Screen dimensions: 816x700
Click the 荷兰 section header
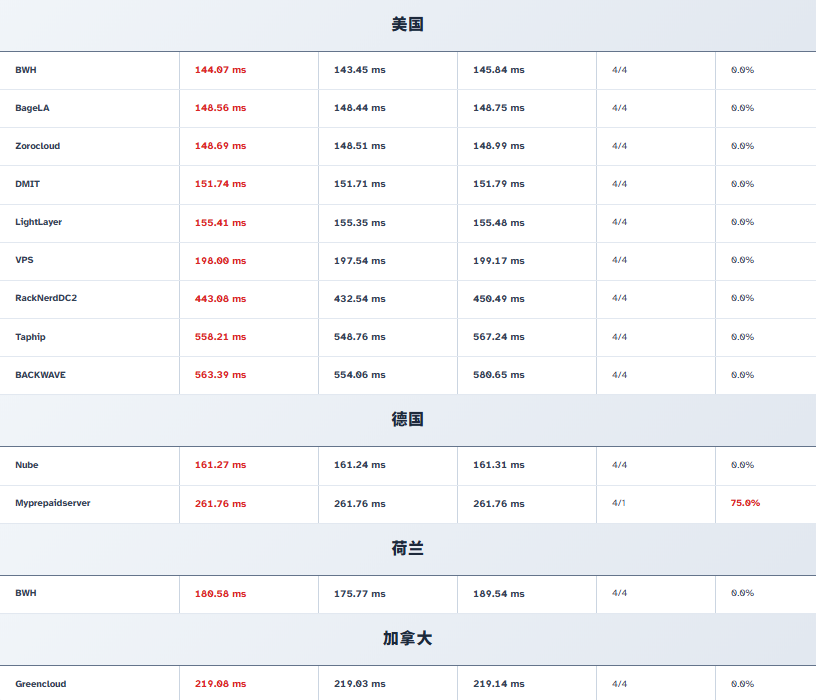click(x=407, y=549)
